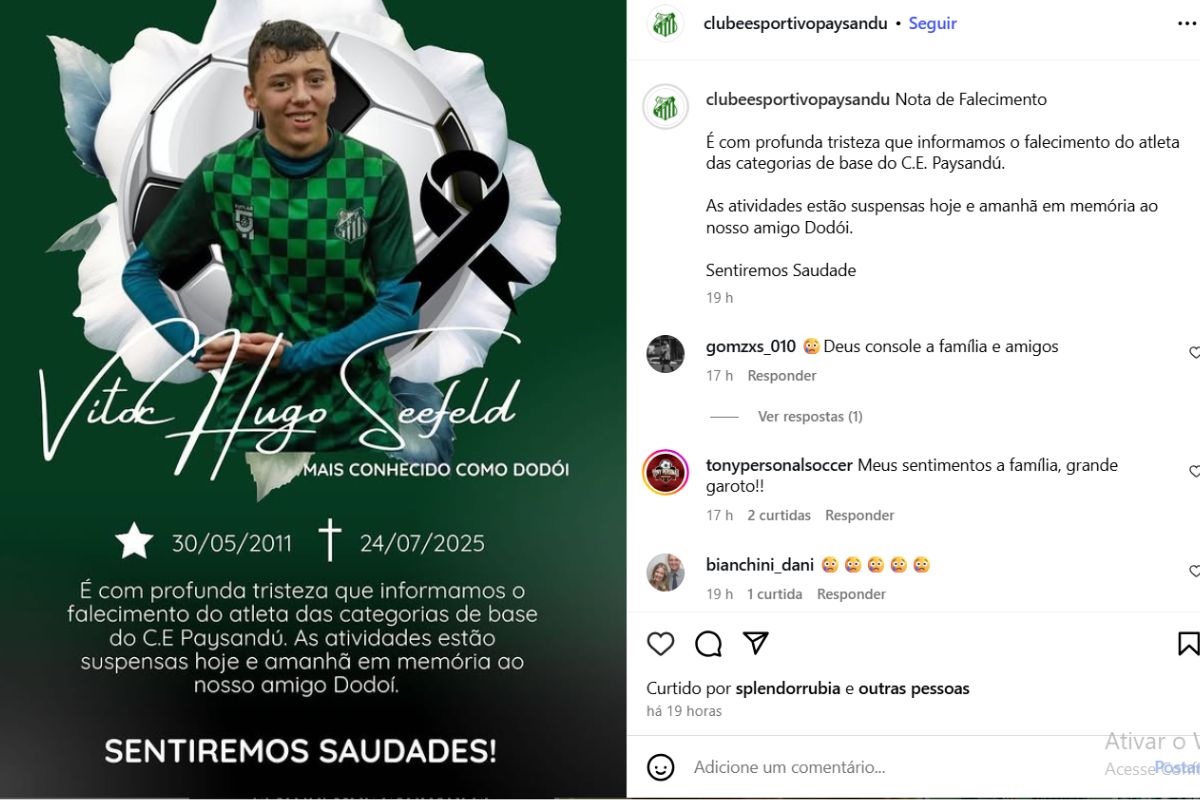Share the post with the paper plane icon

(x=756, y=643)
